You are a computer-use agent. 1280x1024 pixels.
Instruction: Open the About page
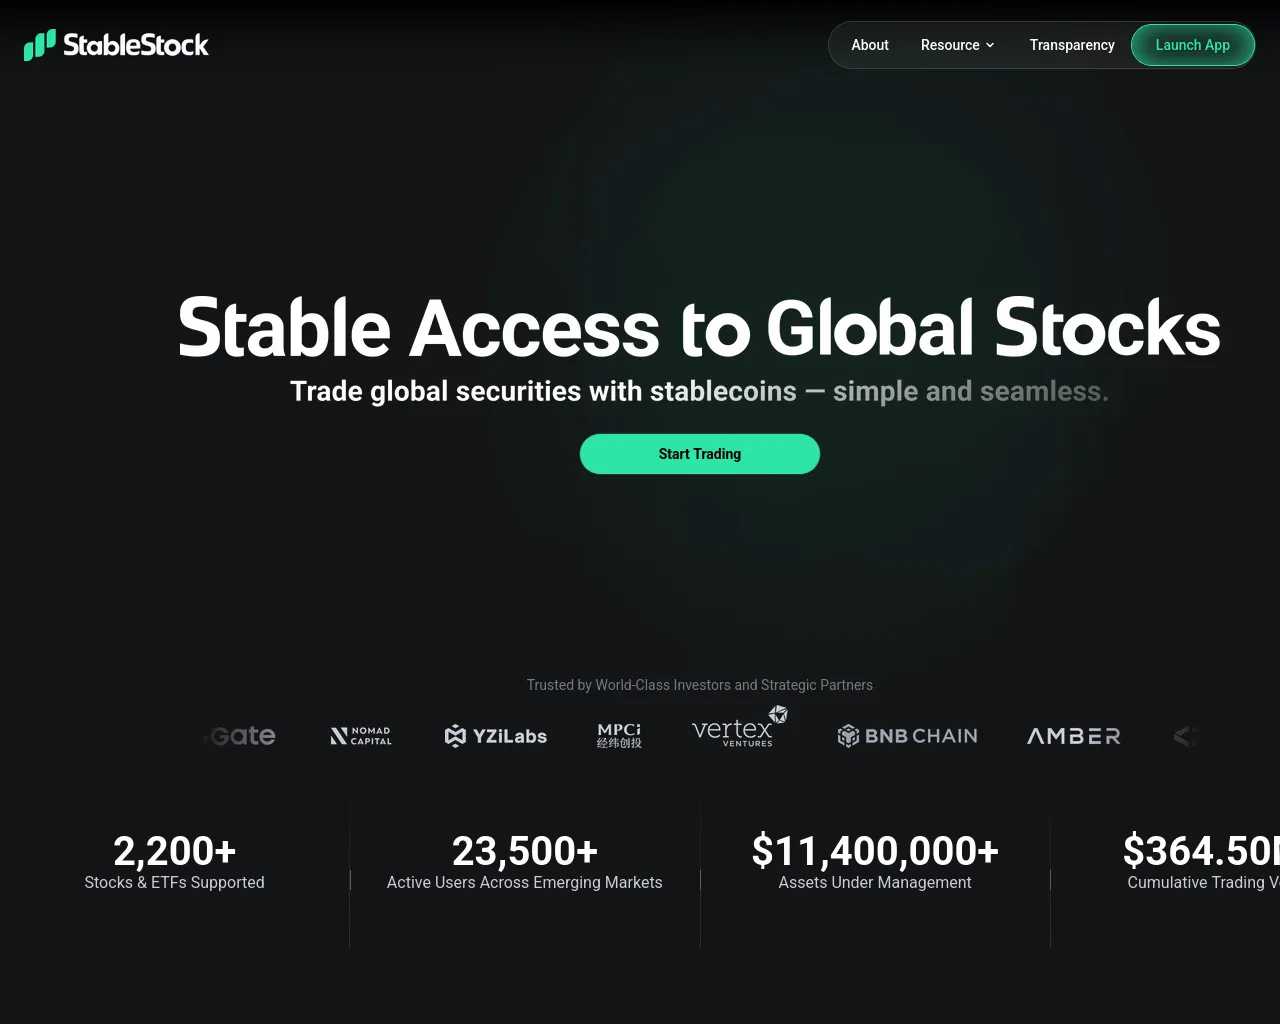pos(870,45)
